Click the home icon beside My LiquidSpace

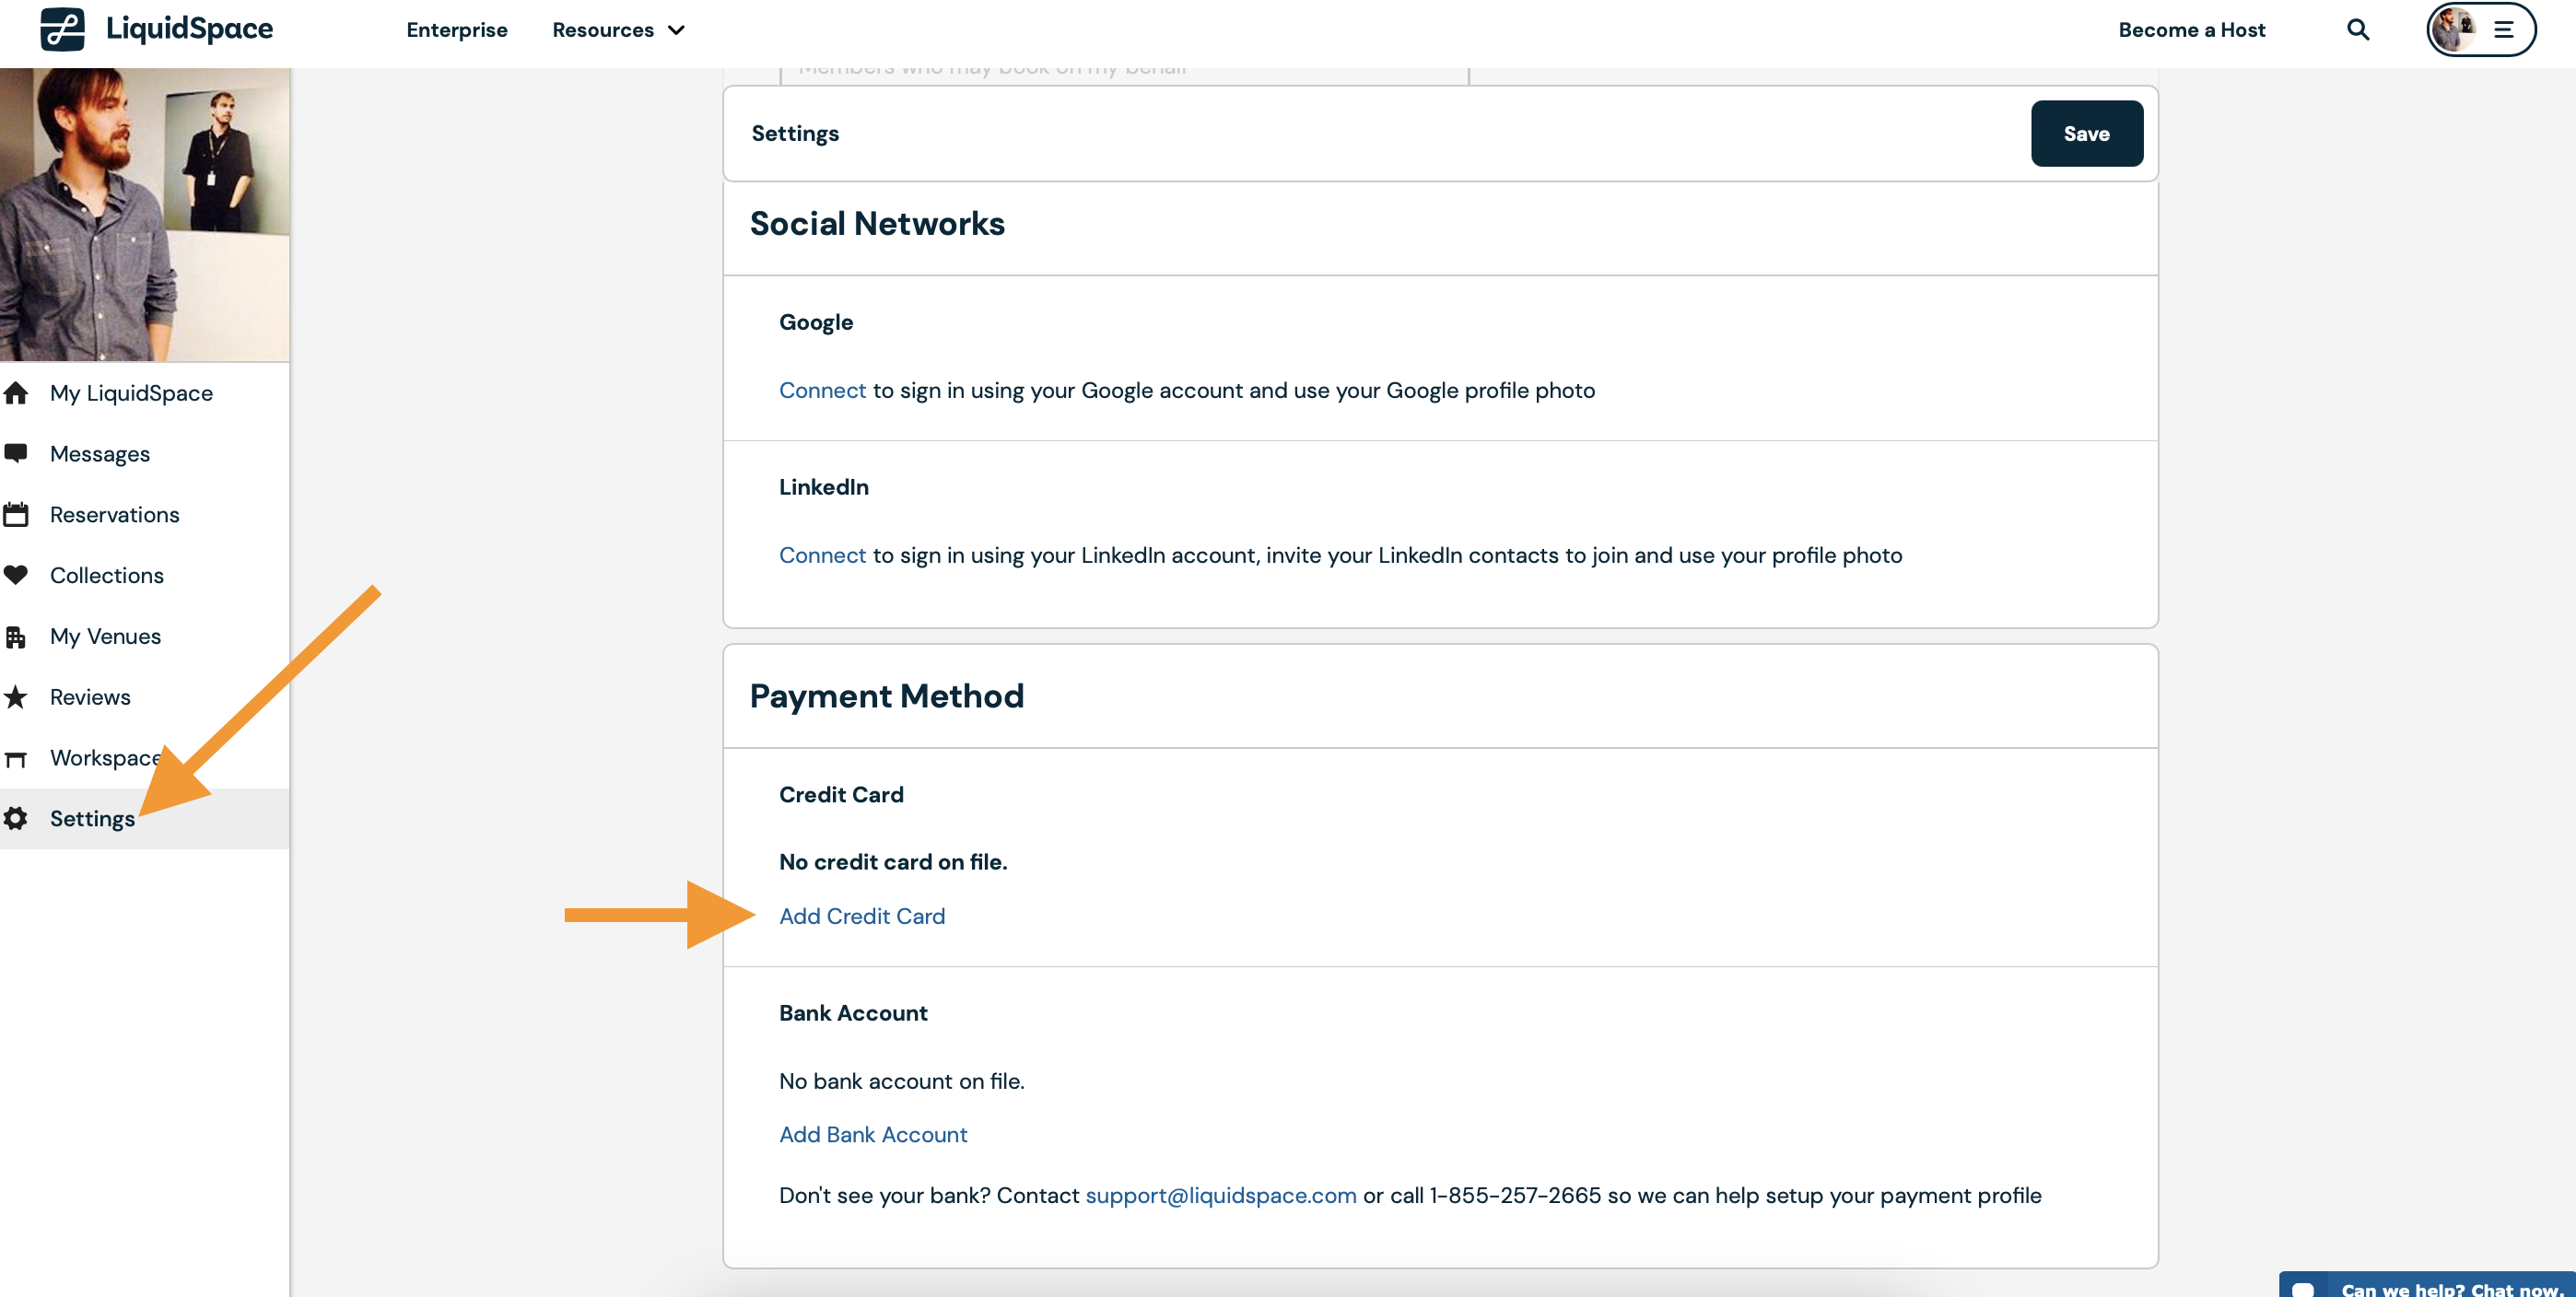(x=16, y=393)
